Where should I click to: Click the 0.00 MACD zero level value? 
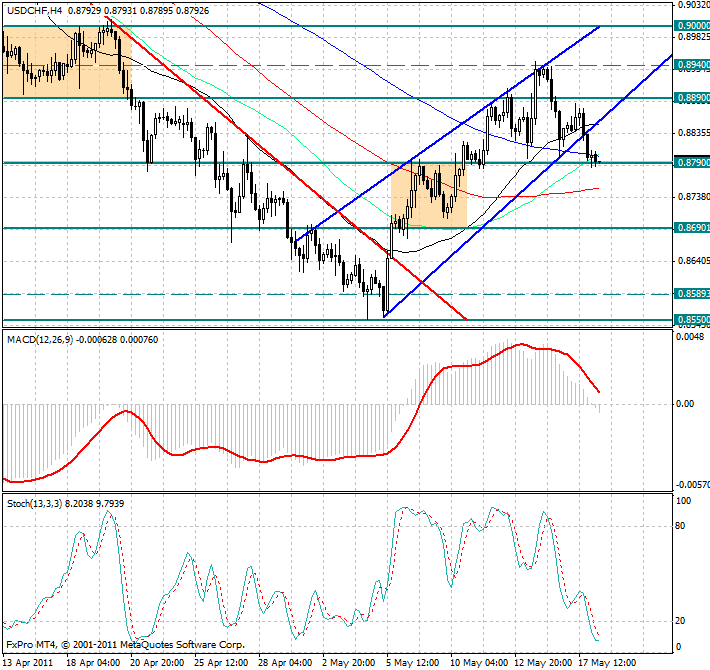click(685, 404)
